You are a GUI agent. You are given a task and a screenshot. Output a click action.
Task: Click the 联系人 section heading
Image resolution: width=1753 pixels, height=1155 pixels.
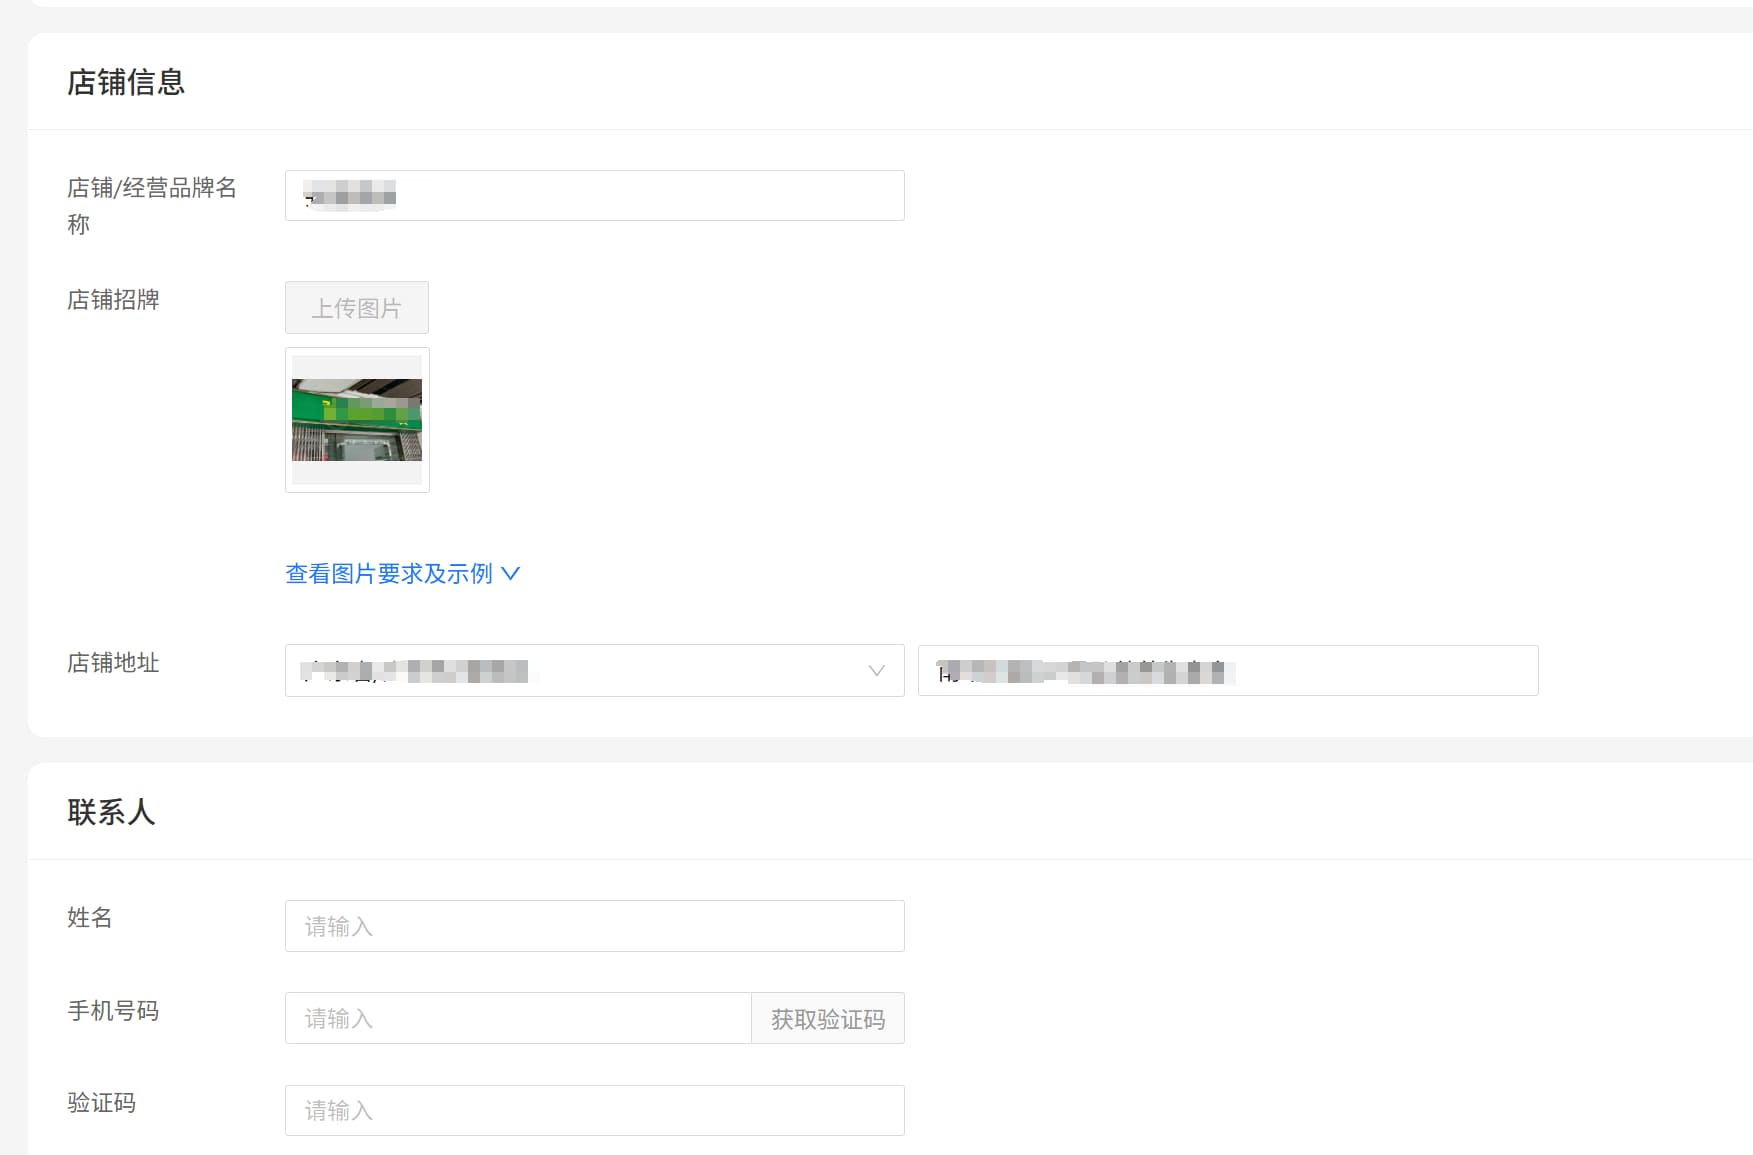point(111,812)
